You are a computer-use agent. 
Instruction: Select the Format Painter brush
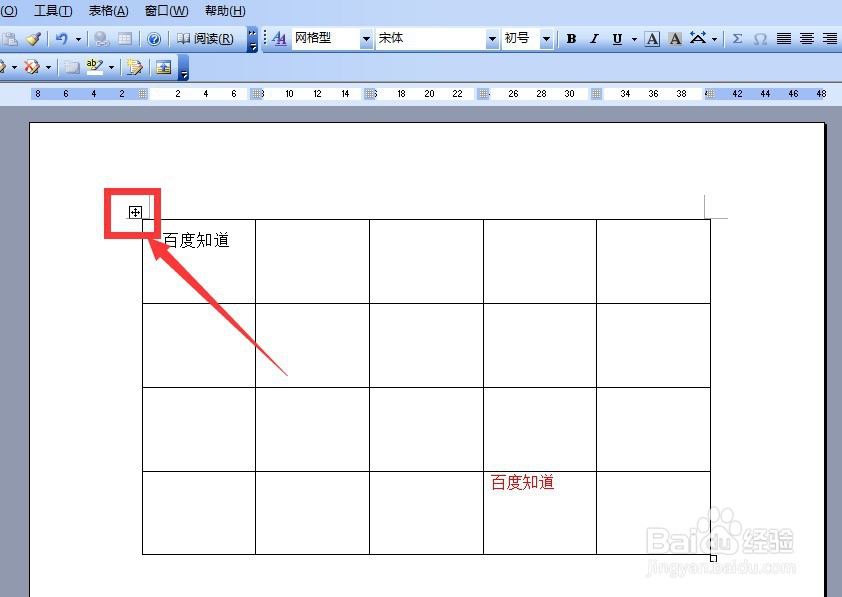point(34,39)
